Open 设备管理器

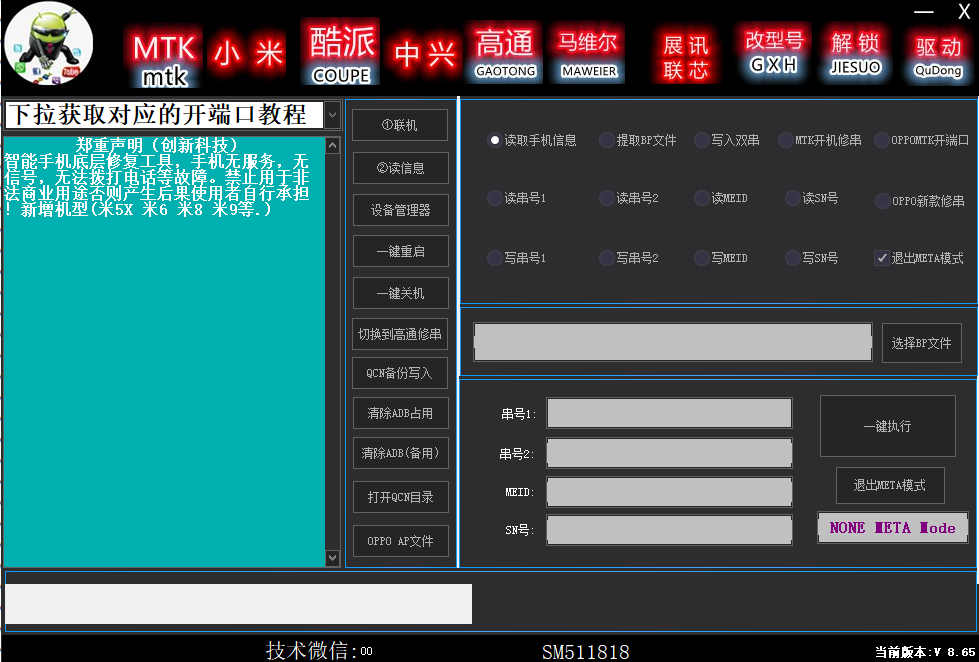[x=400, y=210]
